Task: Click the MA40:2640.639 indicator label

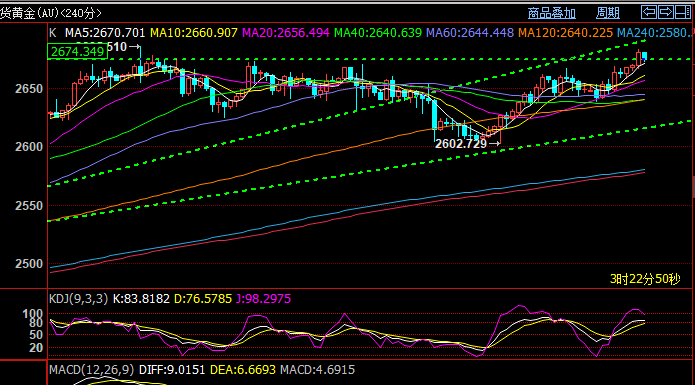Action: point(378,33)
